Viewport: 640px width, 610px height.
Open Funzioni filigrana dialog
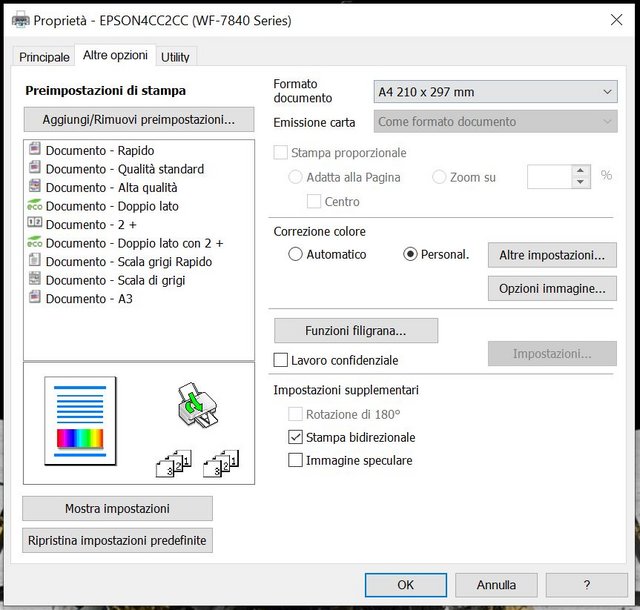click(356, 331)
